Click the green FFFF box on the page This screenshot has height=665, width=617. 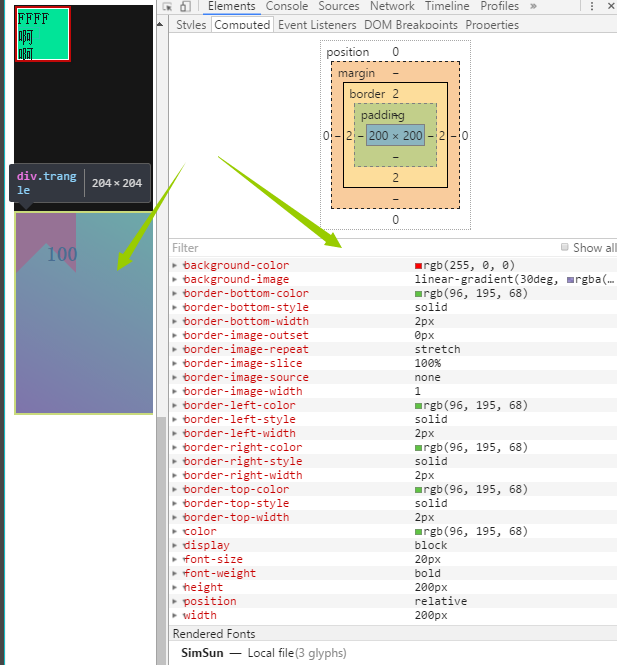(42, 34)
